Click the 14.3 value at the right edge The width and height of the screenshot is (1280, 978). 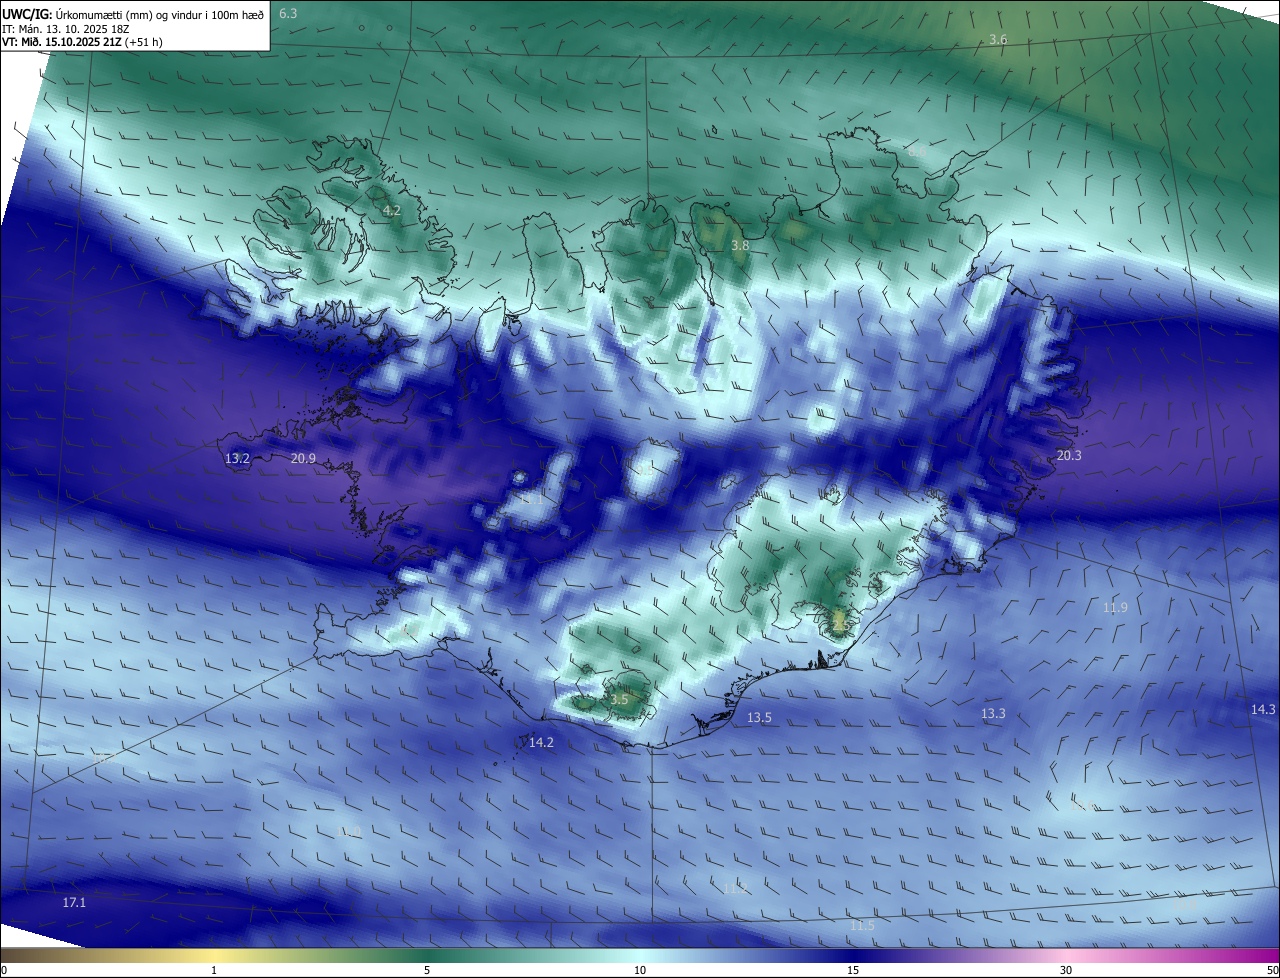click(x=1263, y=709)
